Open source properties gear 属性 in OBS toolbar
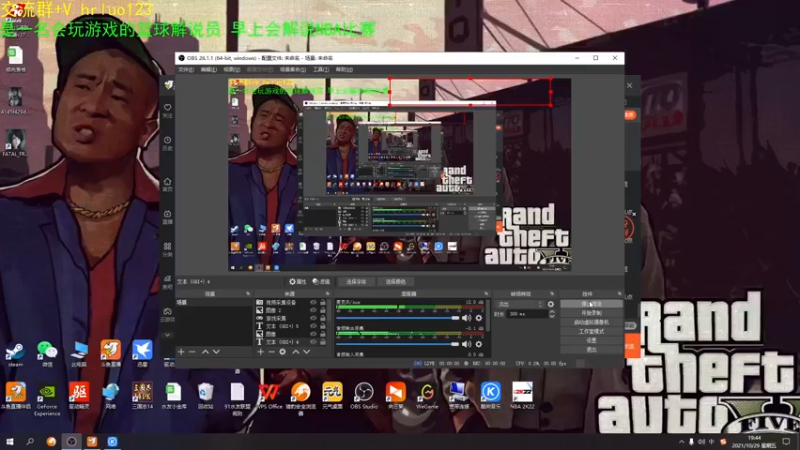 (297, 282)
